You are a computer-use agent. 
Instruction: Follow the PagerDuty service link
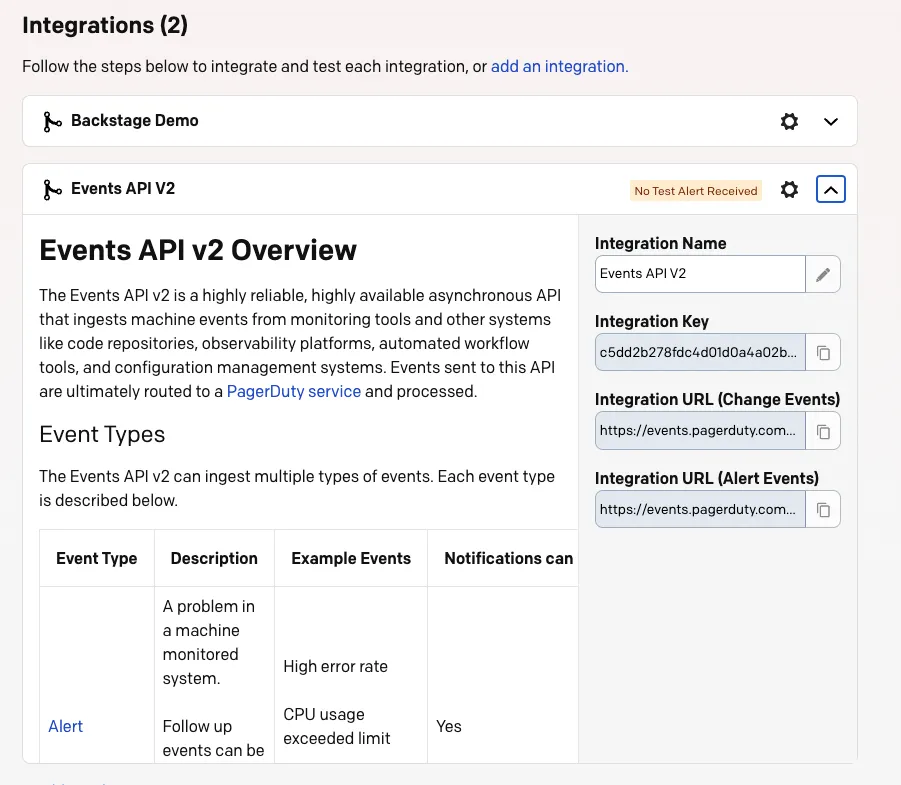tap(294, 391)
